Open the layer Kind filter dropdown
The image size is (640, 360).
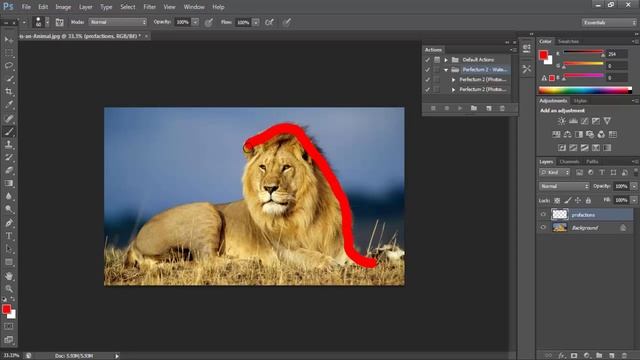tap(555, 173)
